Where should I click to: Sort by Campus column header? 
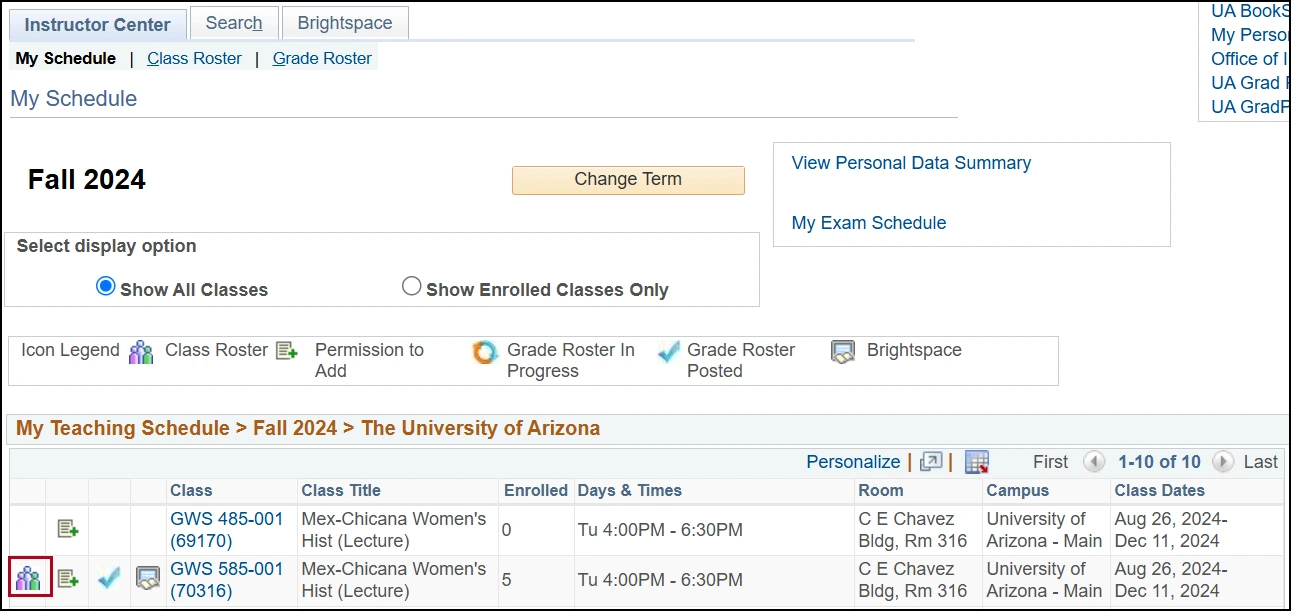point(1018,491)
